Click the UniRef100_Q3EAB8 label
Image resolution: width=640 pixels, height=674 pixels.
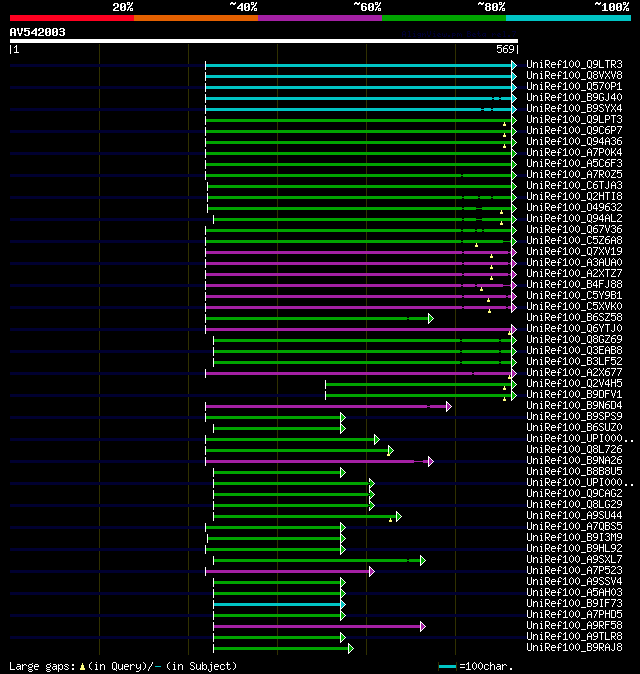(x=574, y=351)
